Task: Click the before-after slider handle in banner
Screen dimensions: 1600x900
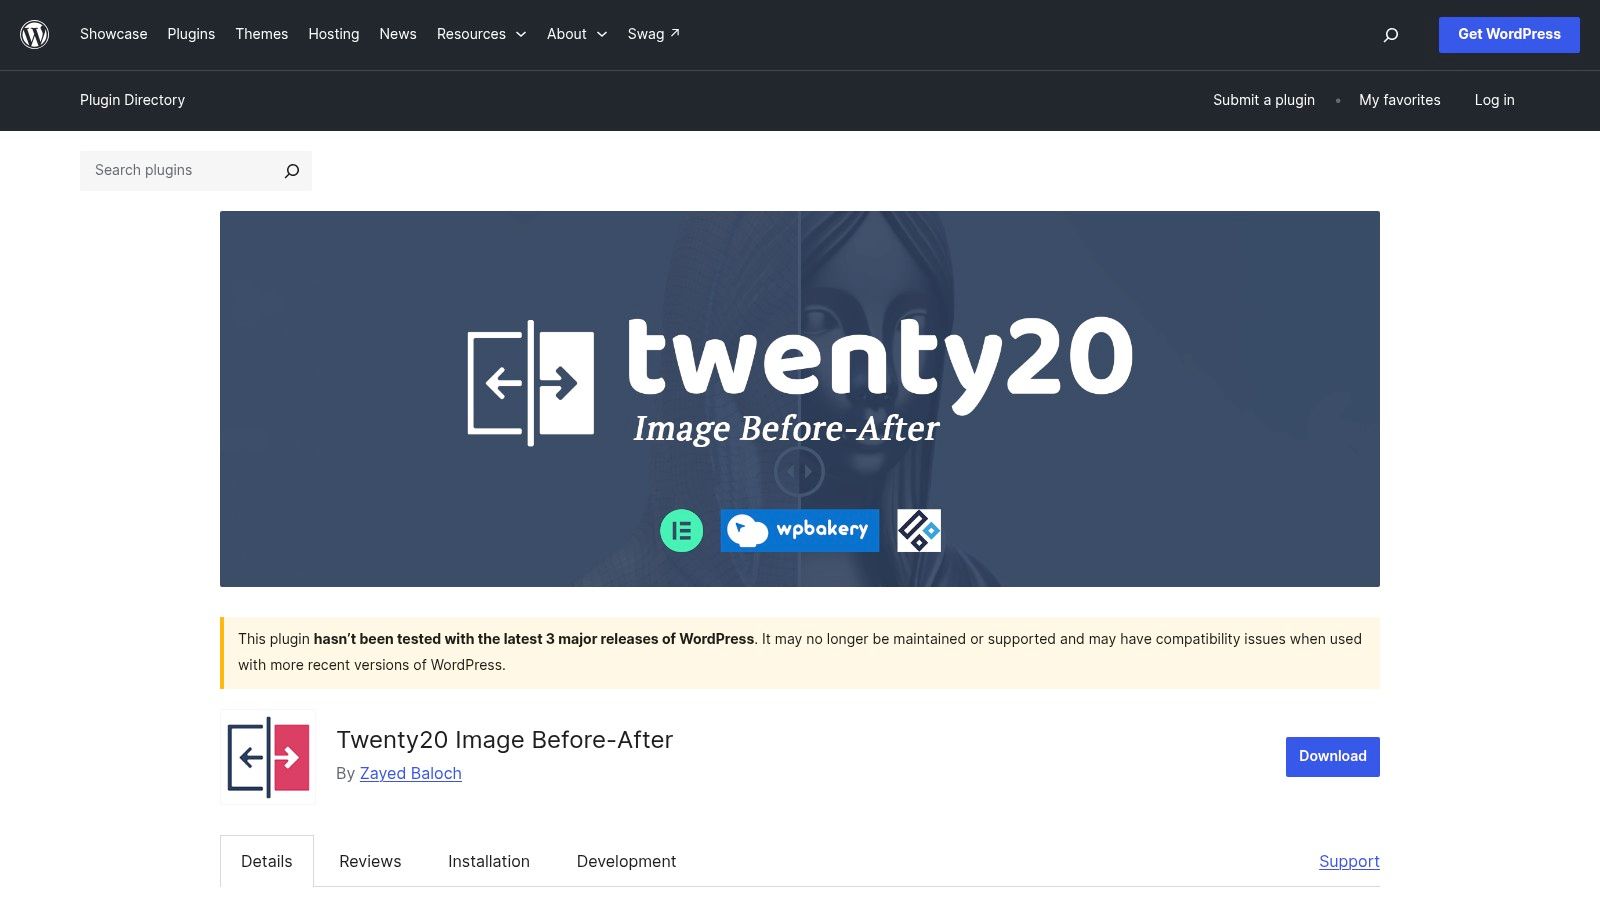Action: (x=799, y=471)
